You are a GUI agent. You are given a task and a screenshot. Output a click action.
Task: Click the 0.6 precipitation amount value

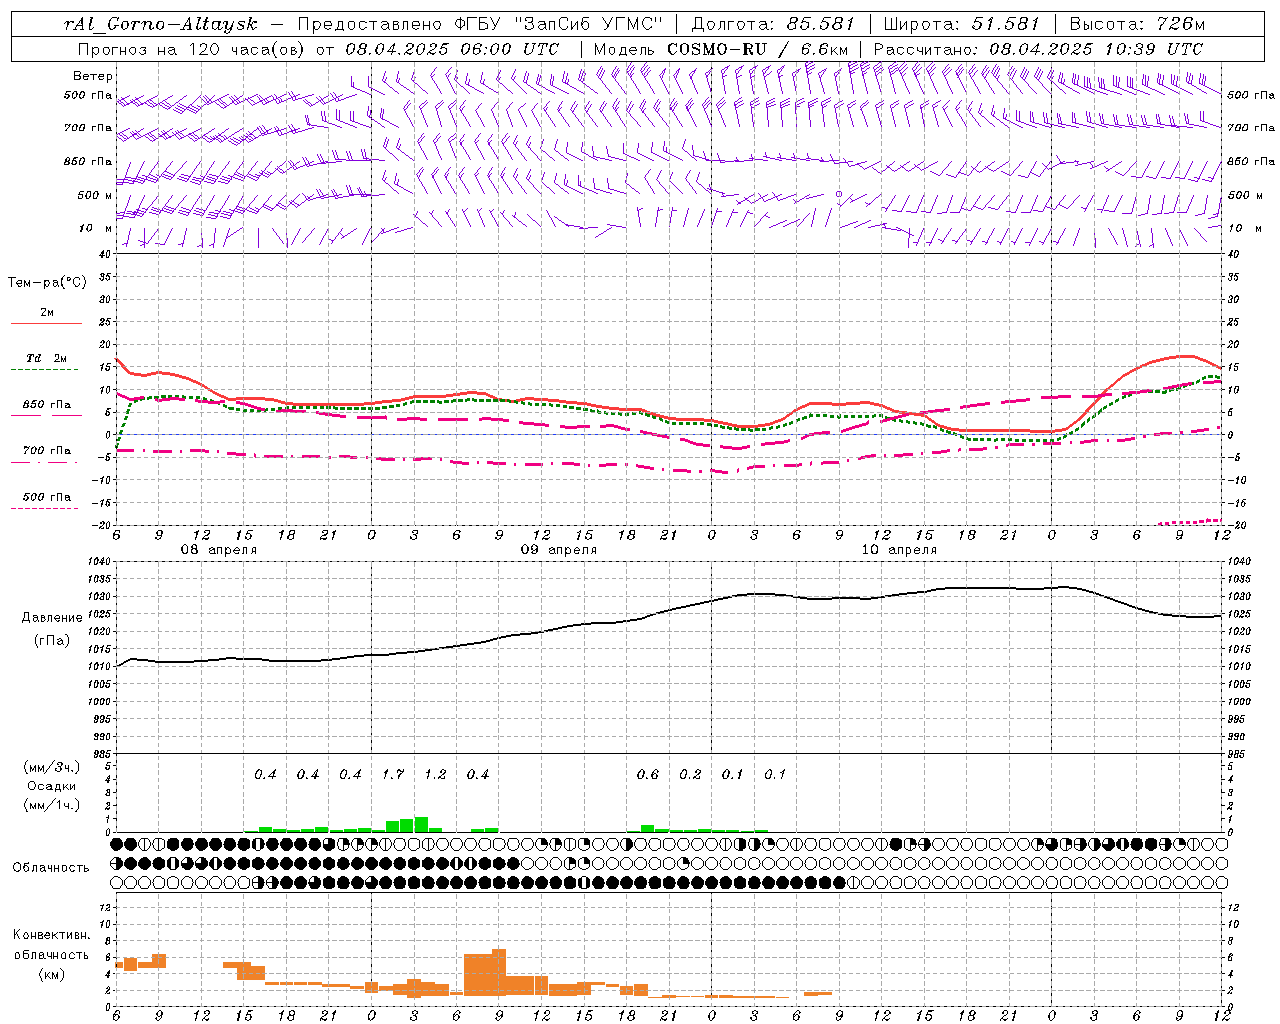[x=648, y=774]
